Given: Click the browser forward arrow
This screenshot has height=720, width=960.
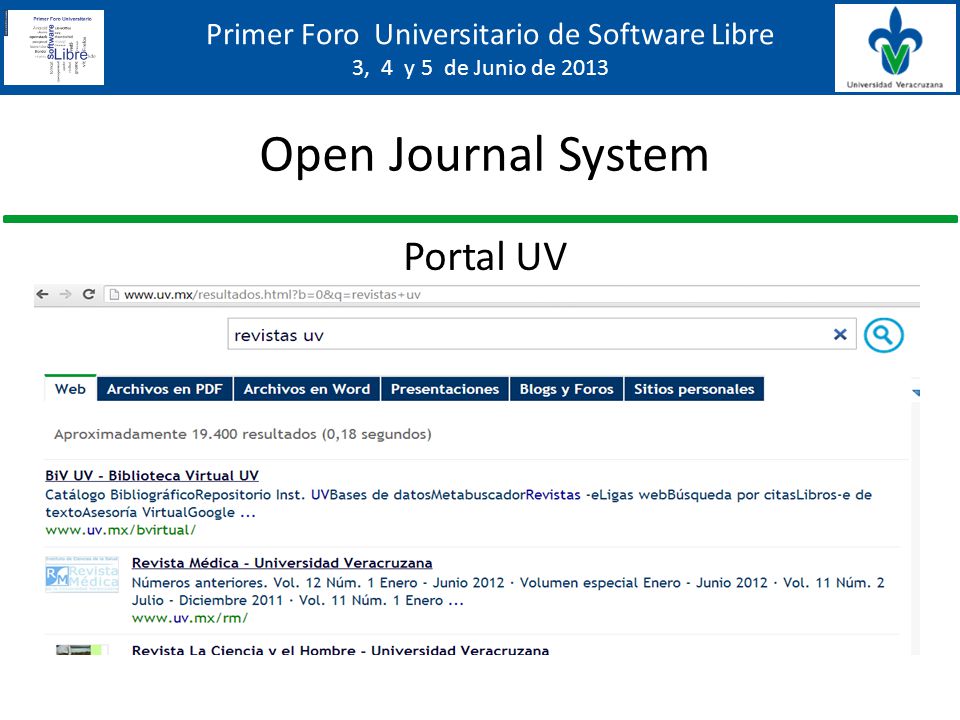Looking at the screenshot, I should tap(66, 294).
